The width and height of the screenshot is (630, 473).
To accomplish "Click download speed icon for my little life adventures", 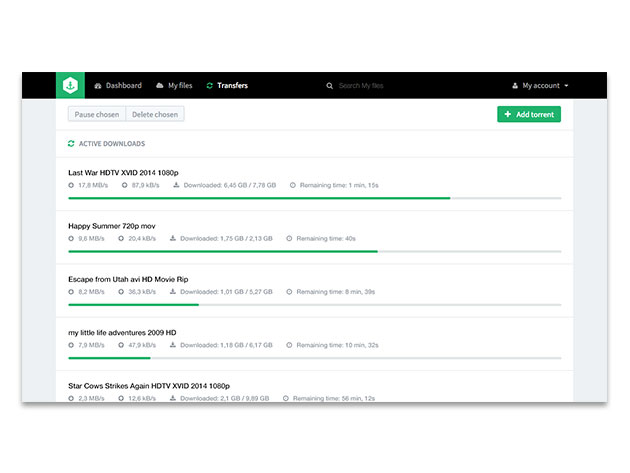I will [71, 345].
